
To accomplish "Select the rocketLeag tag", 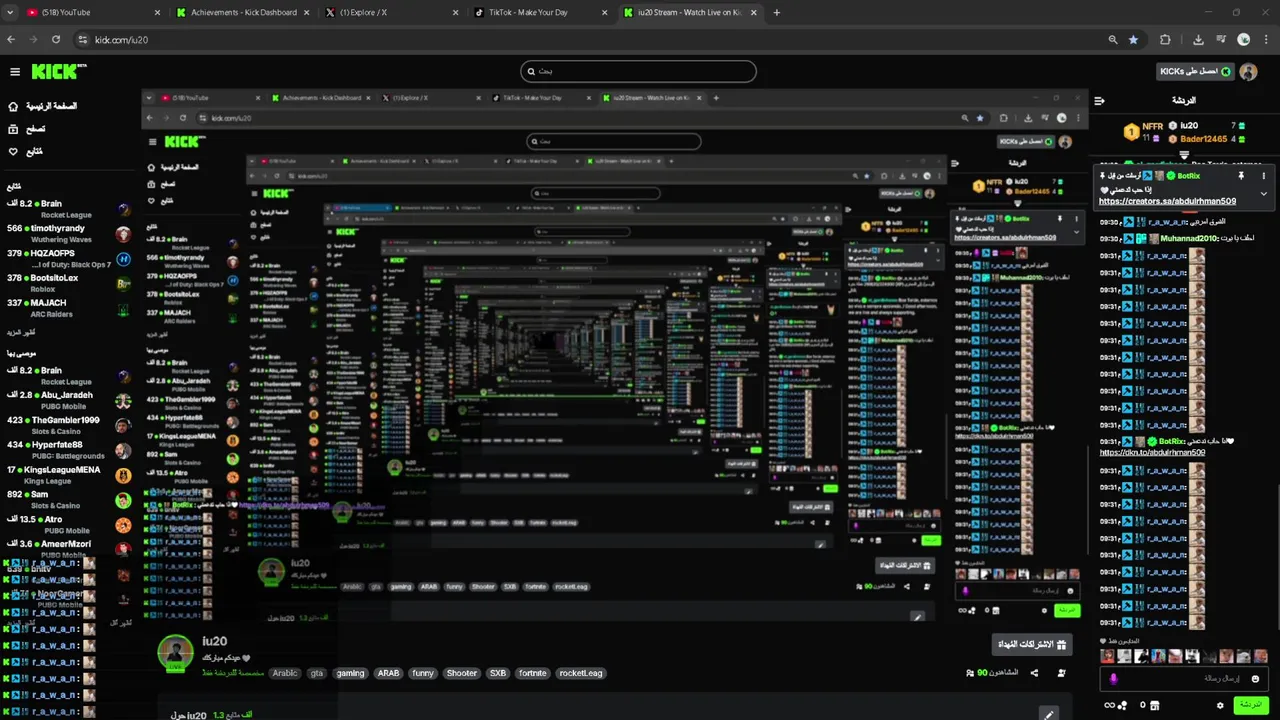I will tap(581, 673).
